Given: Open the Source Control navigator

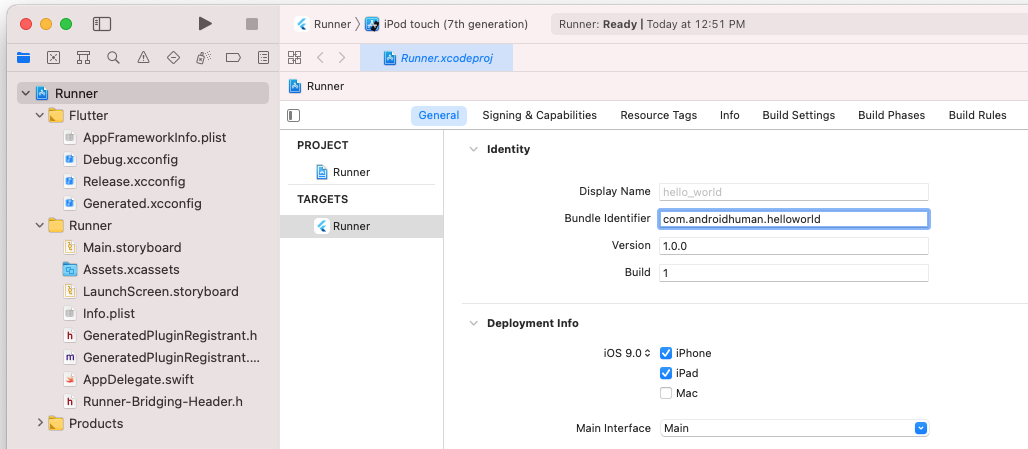Looking at the screenshot, I should click(x=54, y=58).
